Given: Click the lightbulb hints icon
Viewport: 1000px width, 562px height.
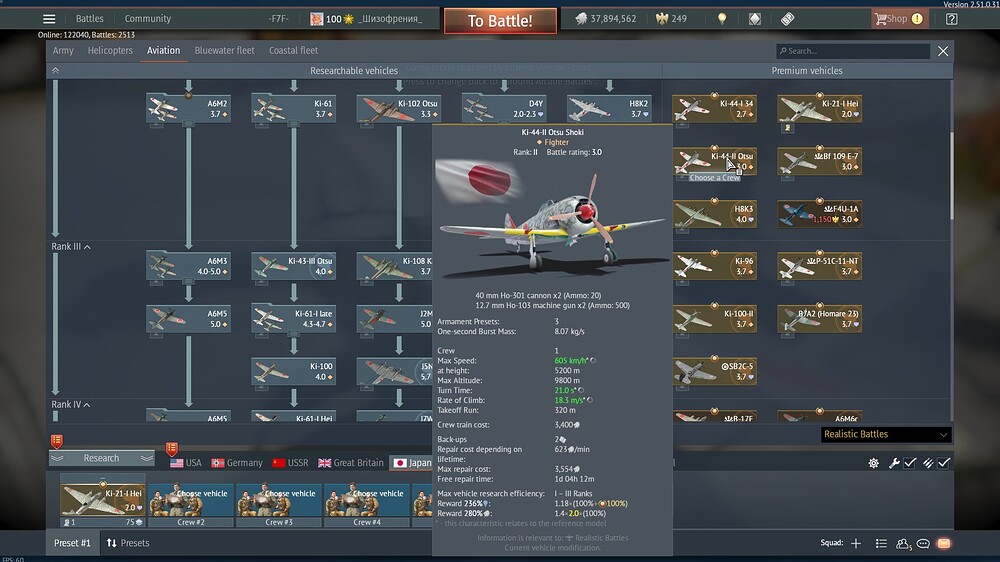Looking at the screenshot, I should click(x=722, y=19).
